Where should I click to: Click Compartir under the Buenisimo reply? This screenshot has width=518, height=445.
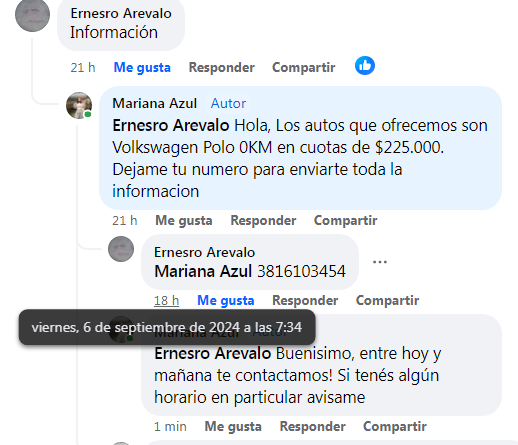[x=395, y=427]
